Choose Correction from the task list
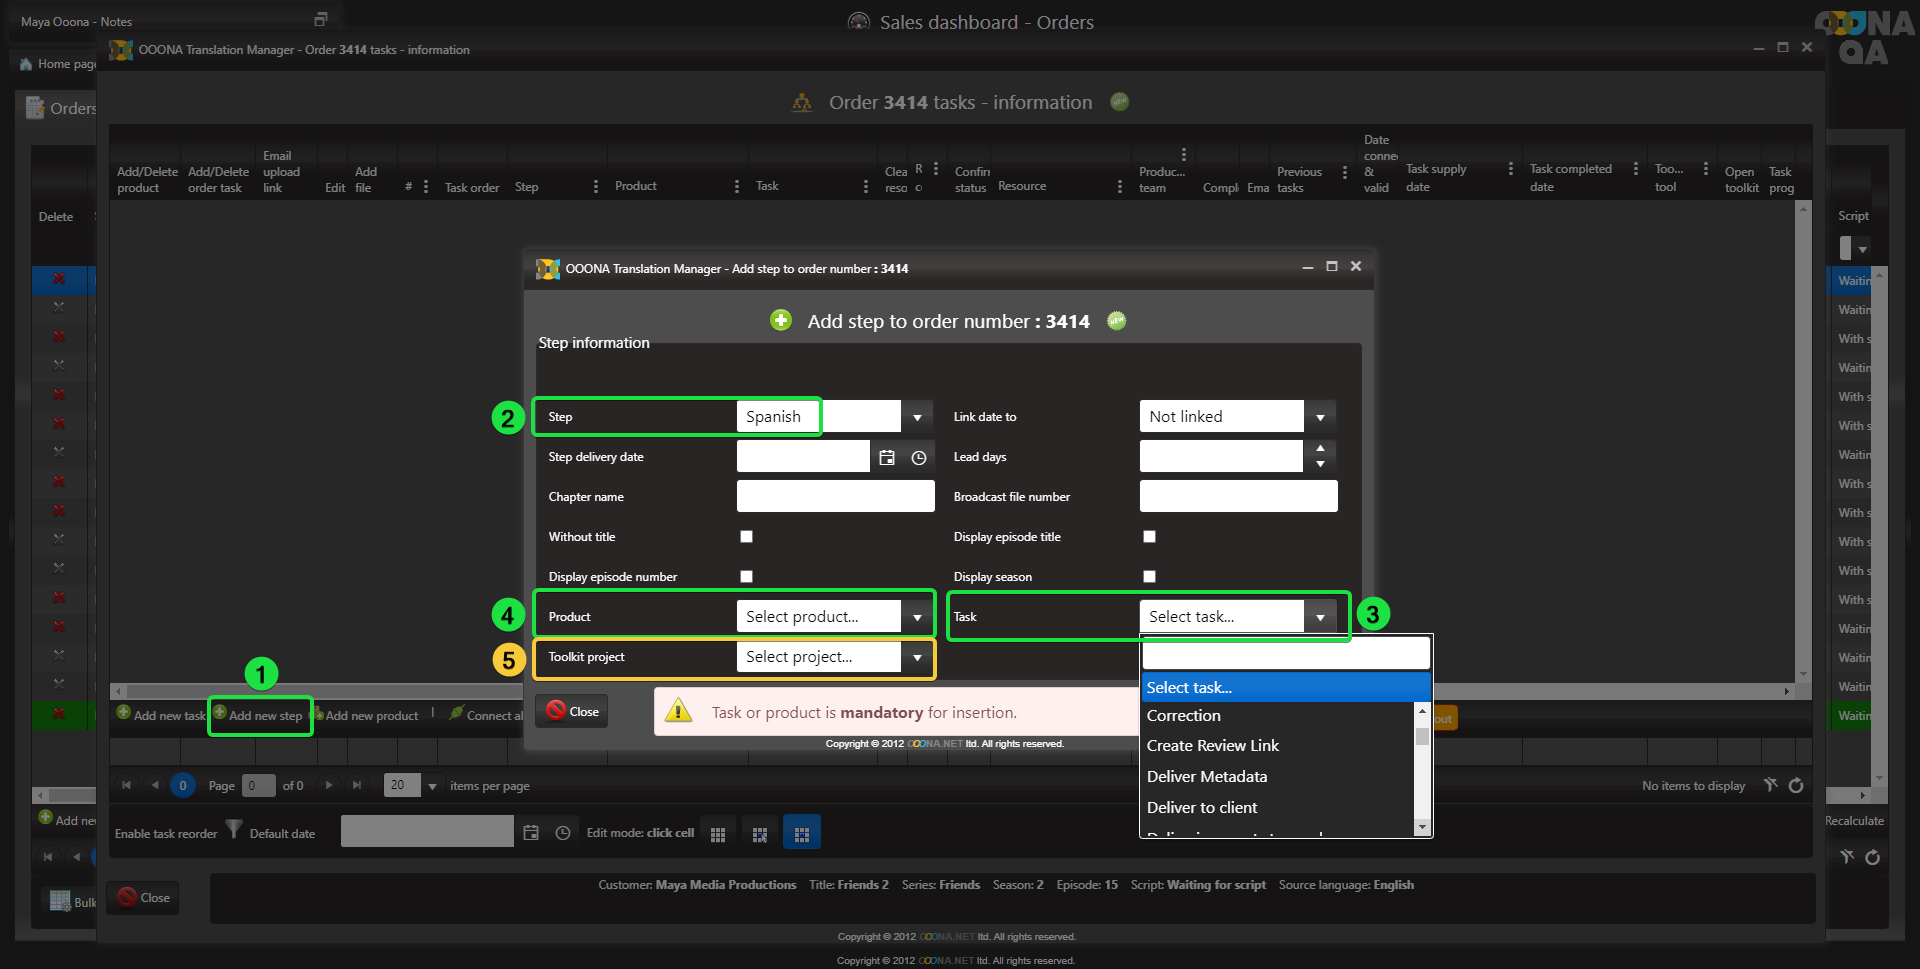 [1183, 716]
